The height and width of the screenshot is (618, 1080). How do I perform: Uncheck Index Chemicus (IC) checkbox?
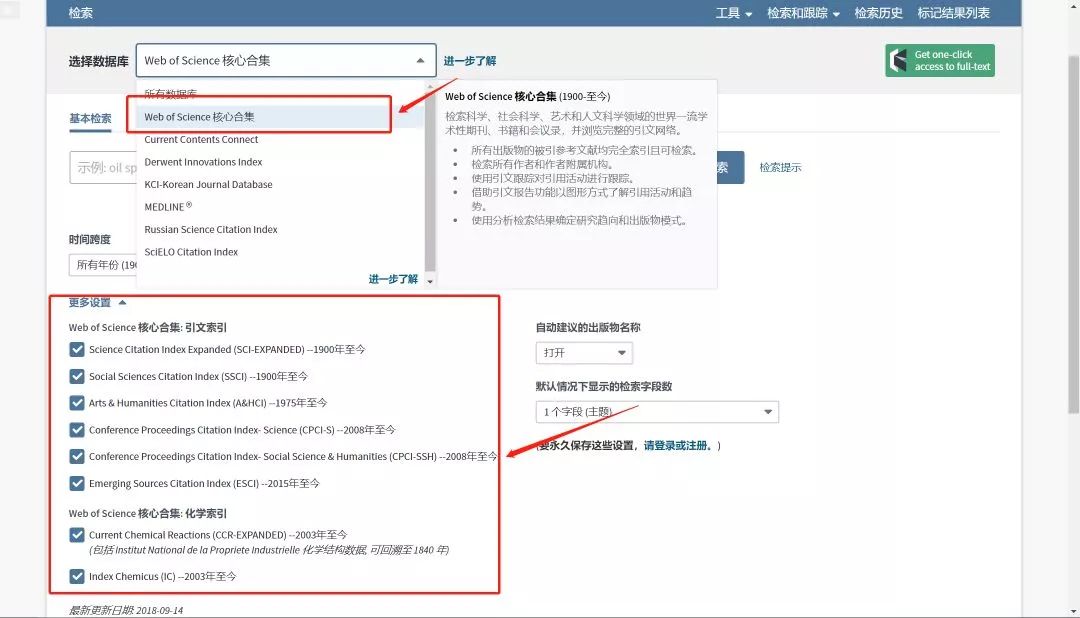77,576
